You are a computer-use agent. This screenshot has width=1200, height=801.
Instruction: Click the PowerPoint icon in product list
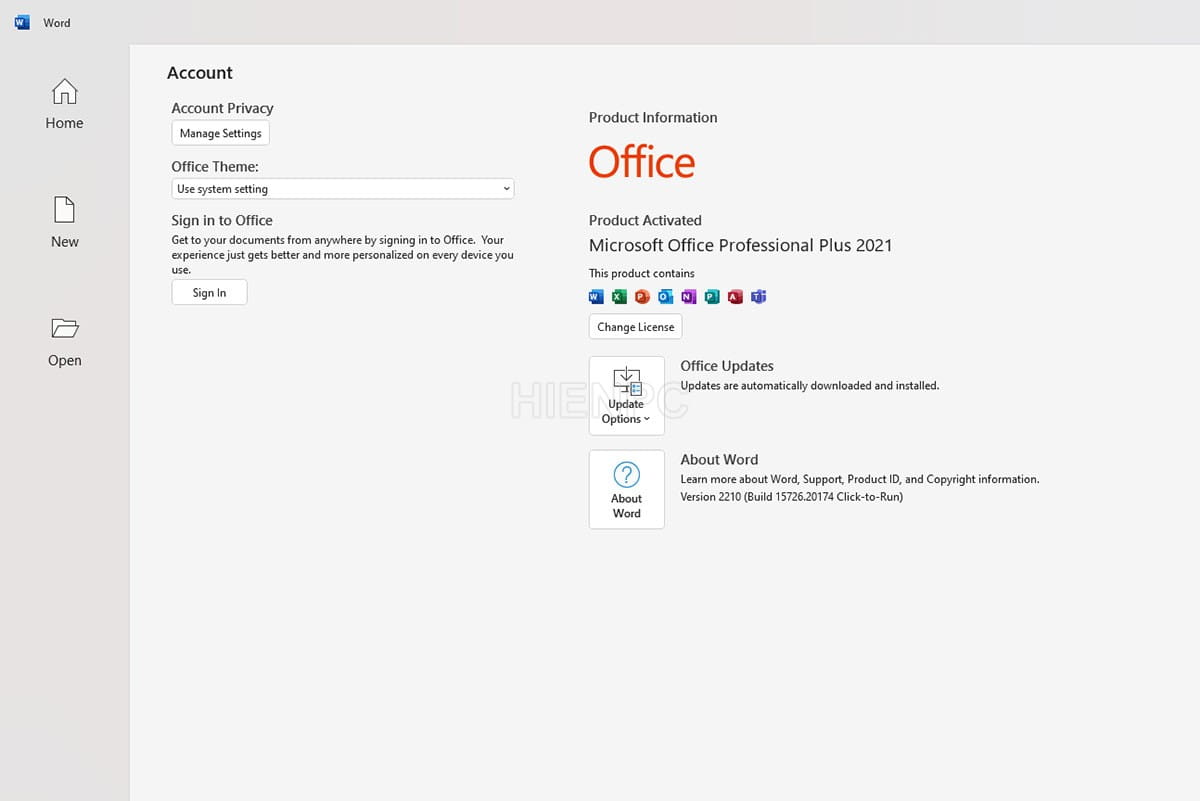(642, 296)
